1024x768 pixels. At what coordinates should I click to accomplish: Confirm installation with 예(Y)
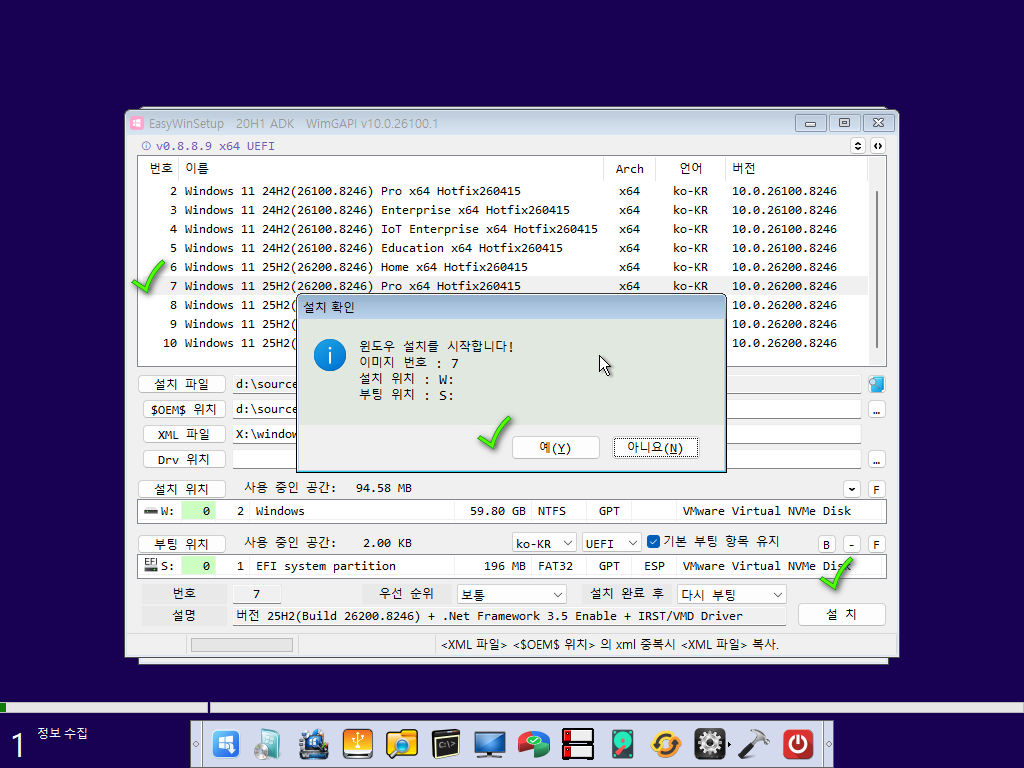click(x=556, y=447)
